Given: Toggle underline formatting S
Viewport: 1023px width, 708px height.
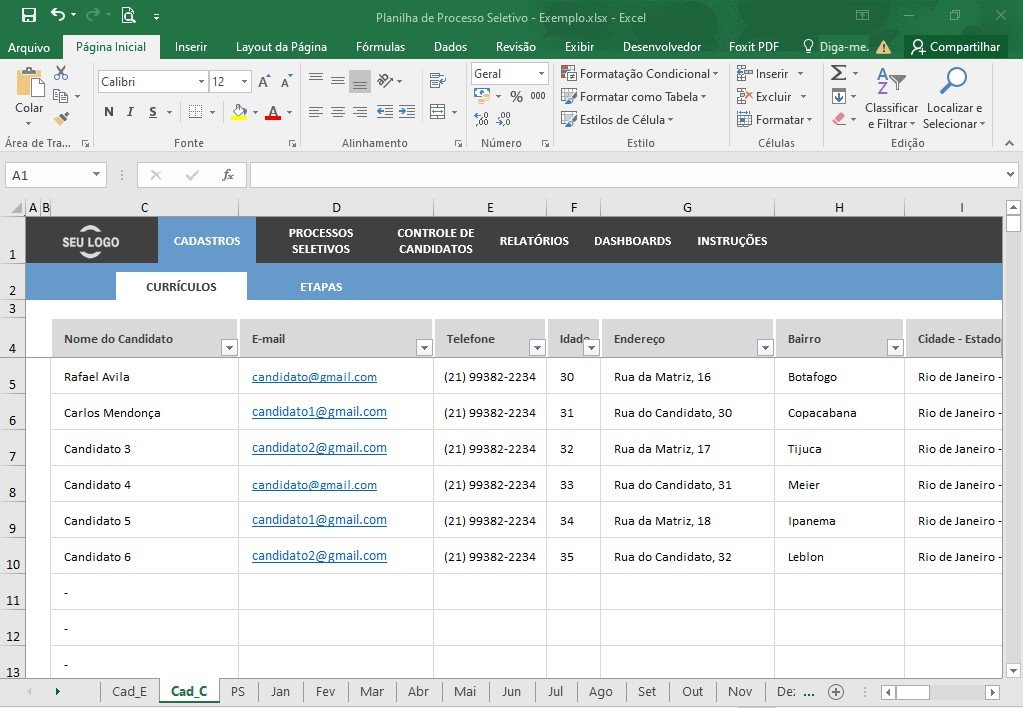Looking at the screenshot, I should point(153,112).
